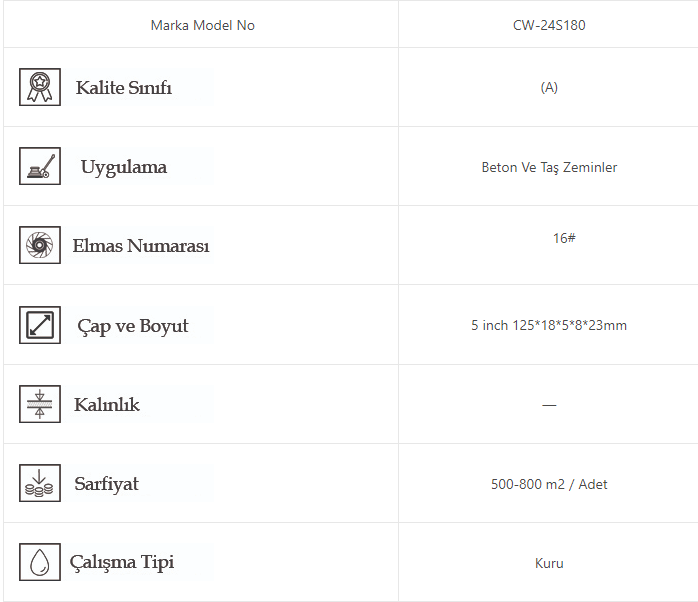Click the Uygulama label

click(124, 167)
